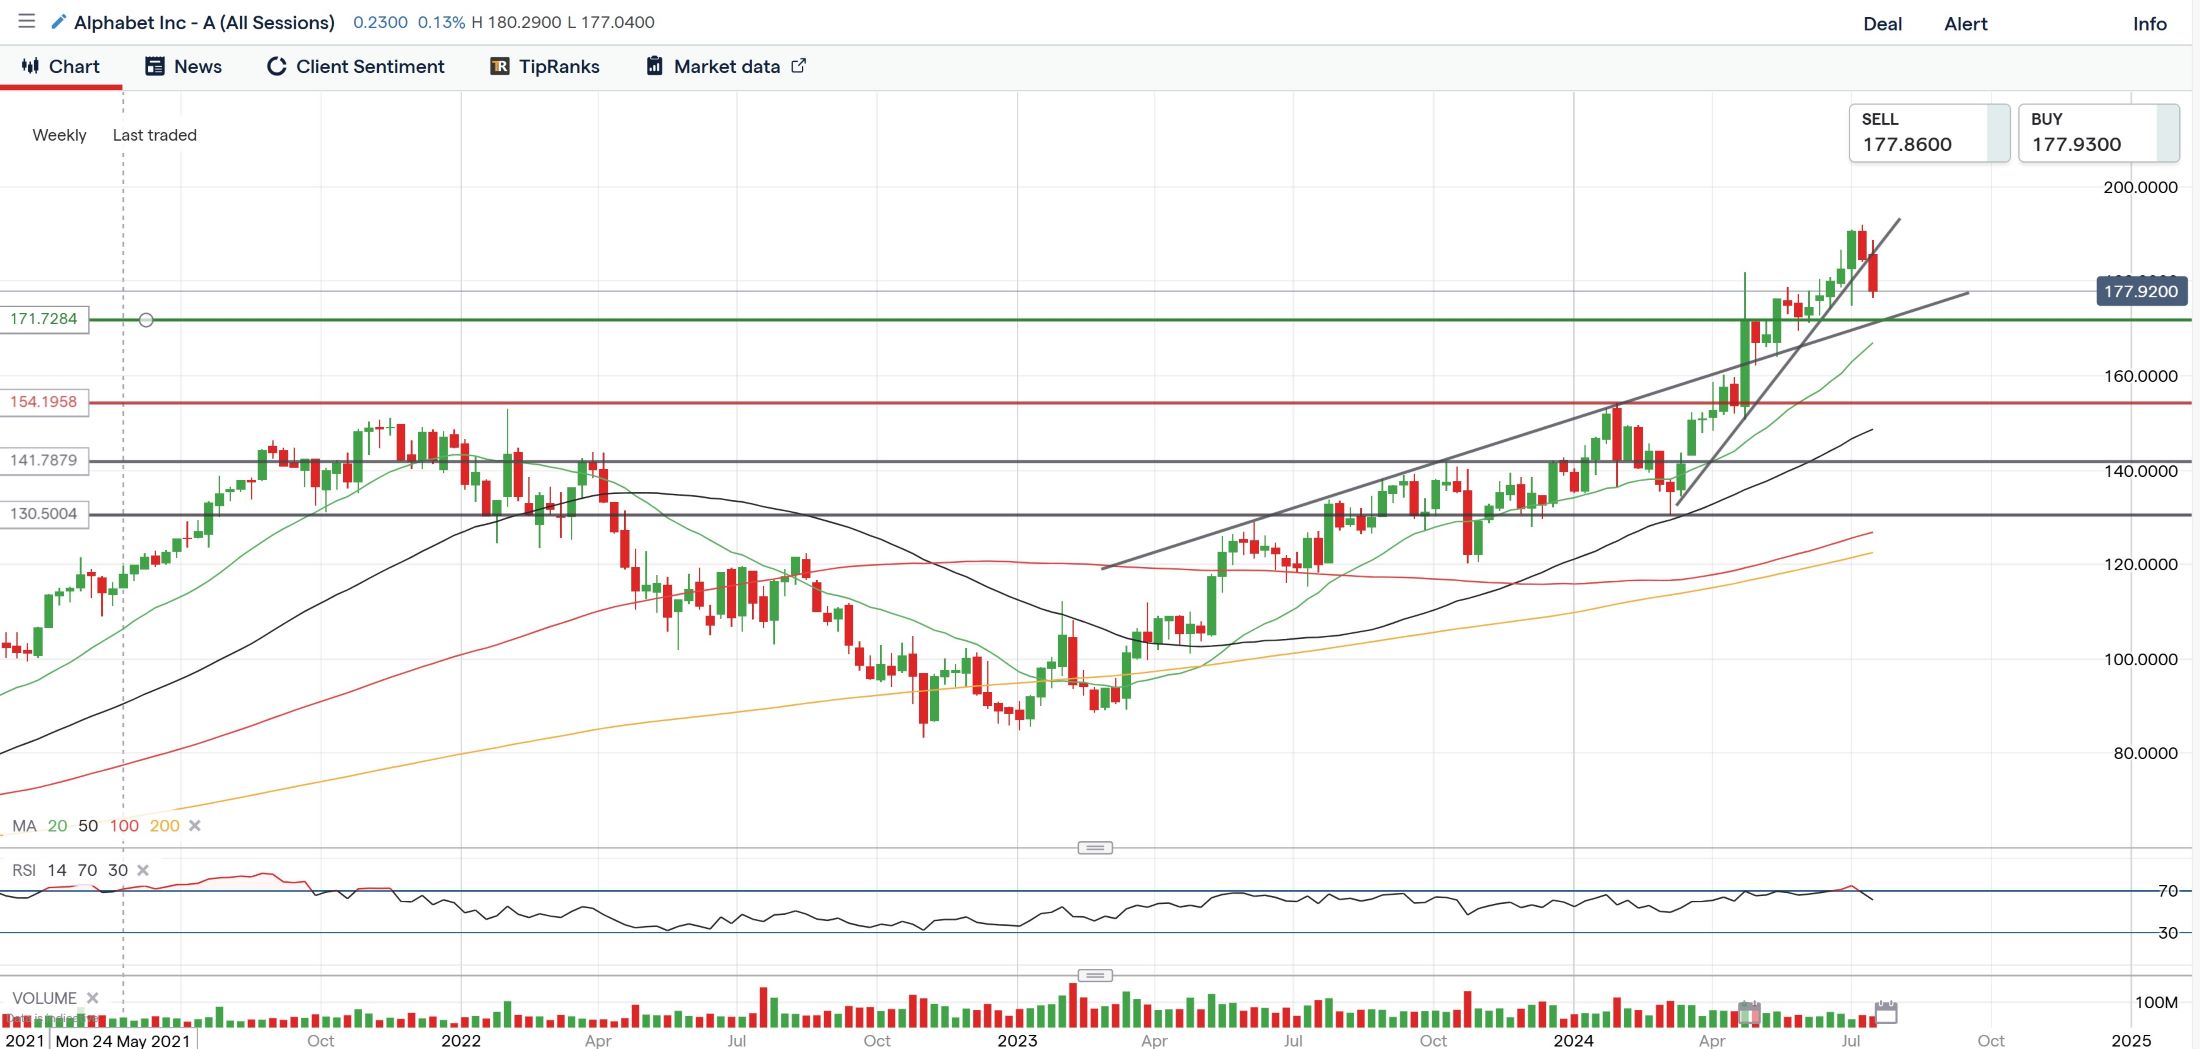This screenshot has width=2200, height=1049.
Task: Click the MA 20 period setting
Action: [57, 826]
